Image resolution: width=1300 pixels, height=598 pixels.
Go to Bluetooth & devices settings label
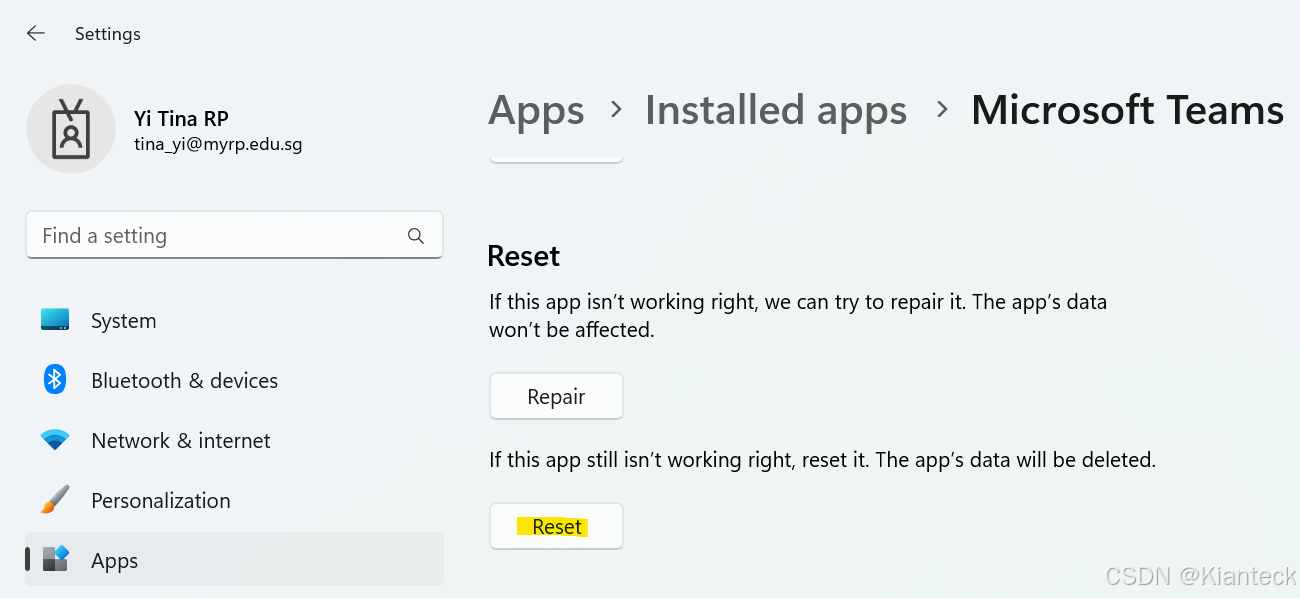[184, 381]
